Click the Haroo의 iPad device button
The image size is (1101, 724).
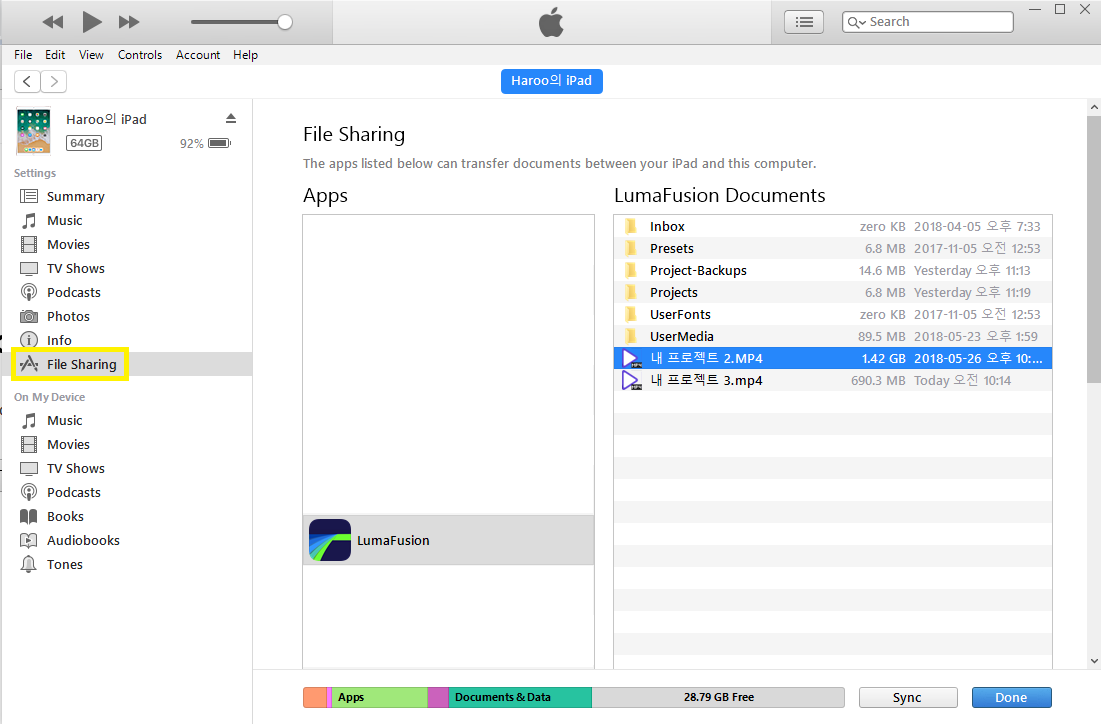click(x=551, y=81)
